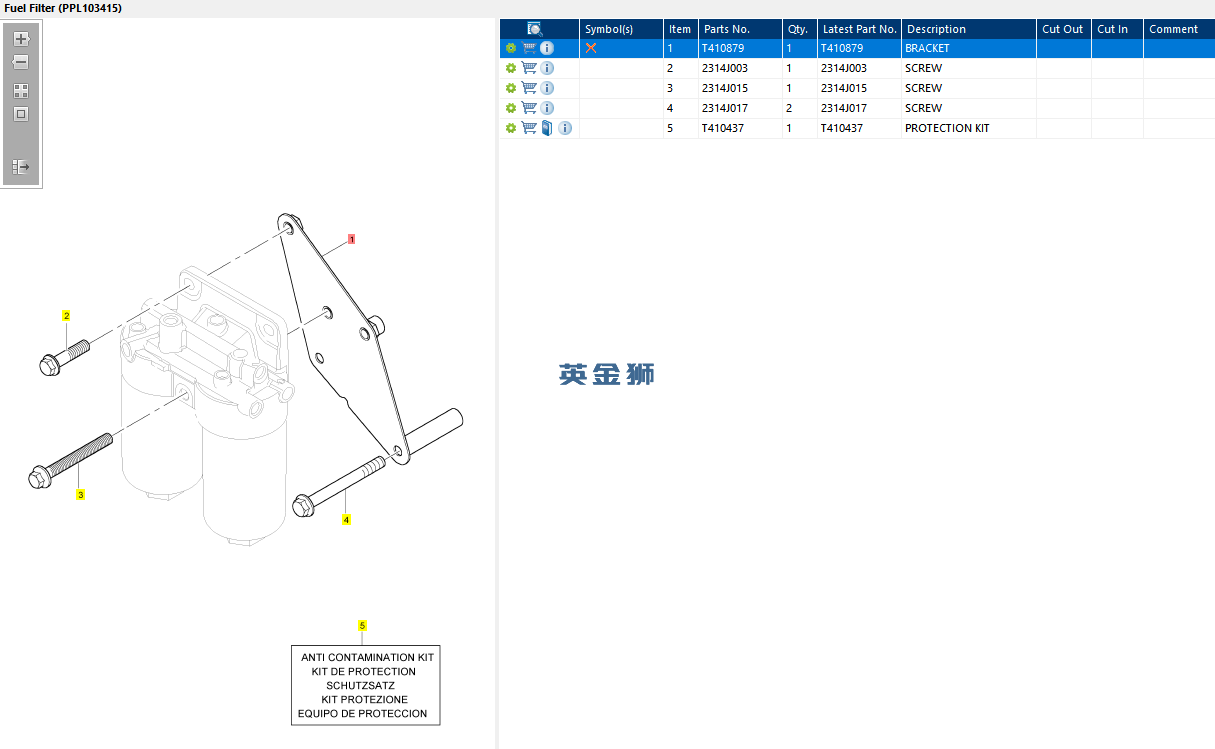Click the PROTECTION KIT description cell
The image size is (1215, 749).
tap(968, 128)
